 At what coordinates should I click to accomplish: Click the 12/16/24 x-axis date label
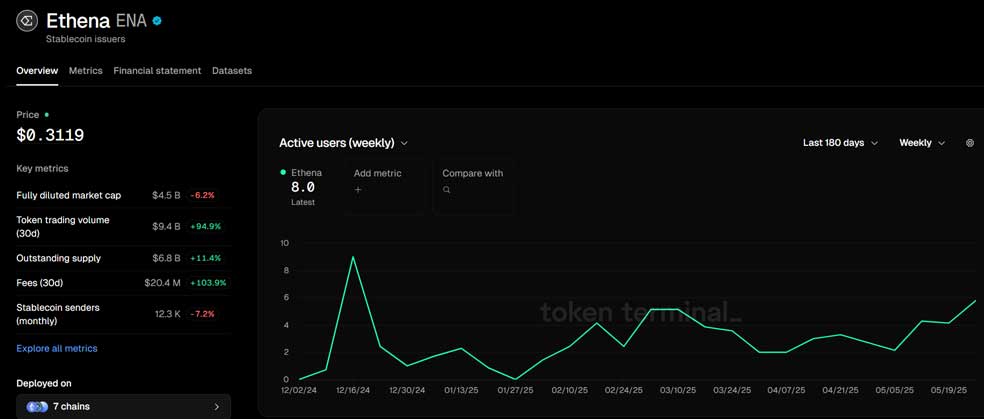coord(353,390)
